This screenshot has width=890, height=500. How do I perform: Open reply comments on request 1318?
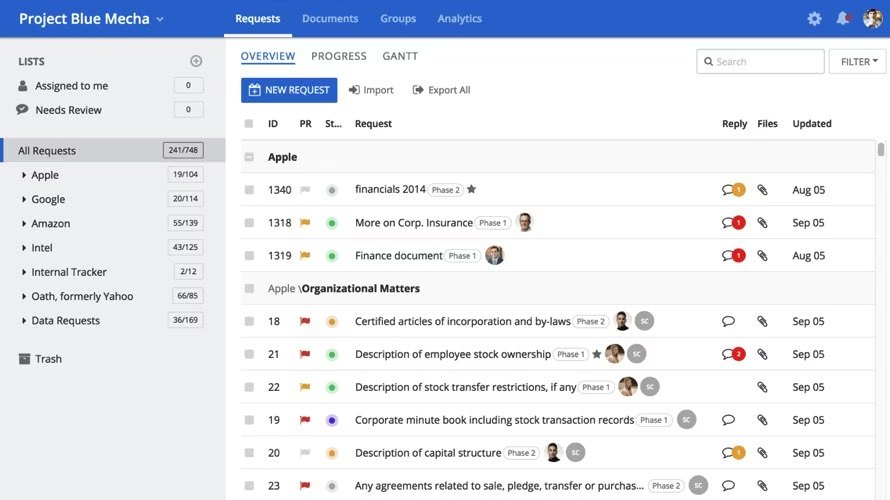pyautogui.click(x=733, y=223)
